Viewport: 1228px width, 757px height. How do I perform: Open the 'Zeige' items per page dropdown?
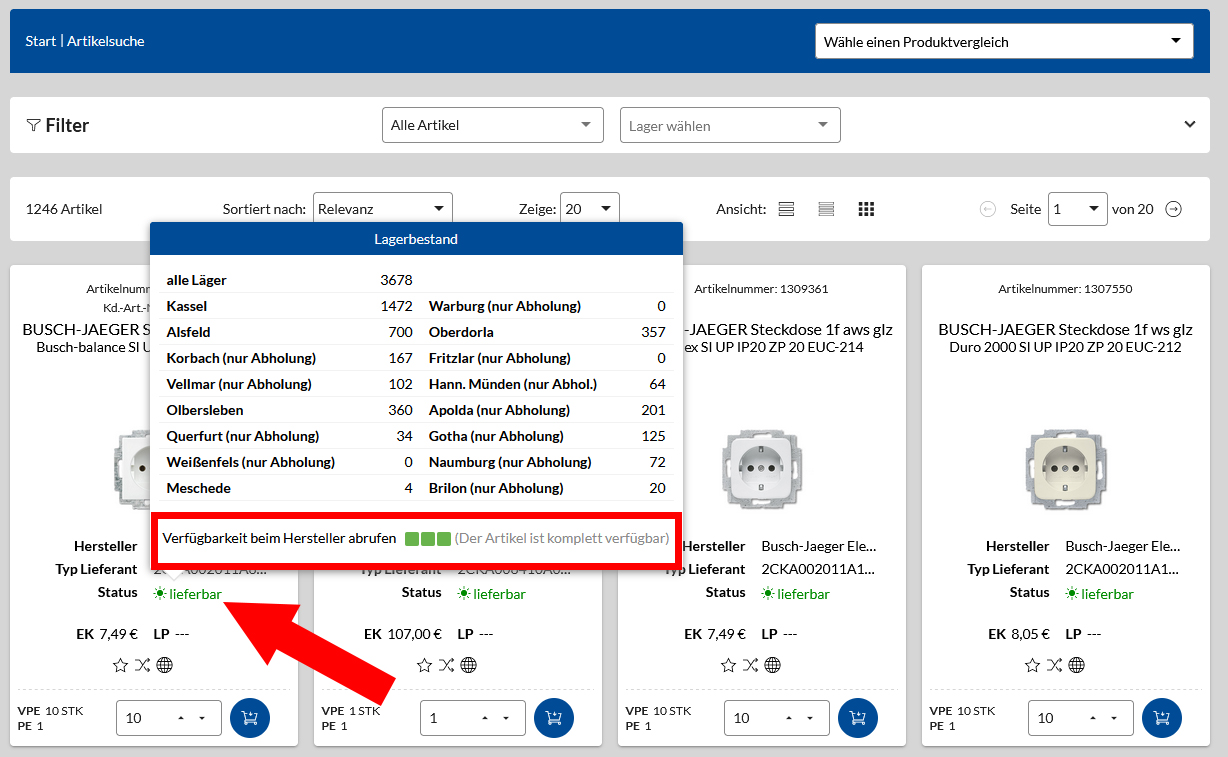(590, 209)
